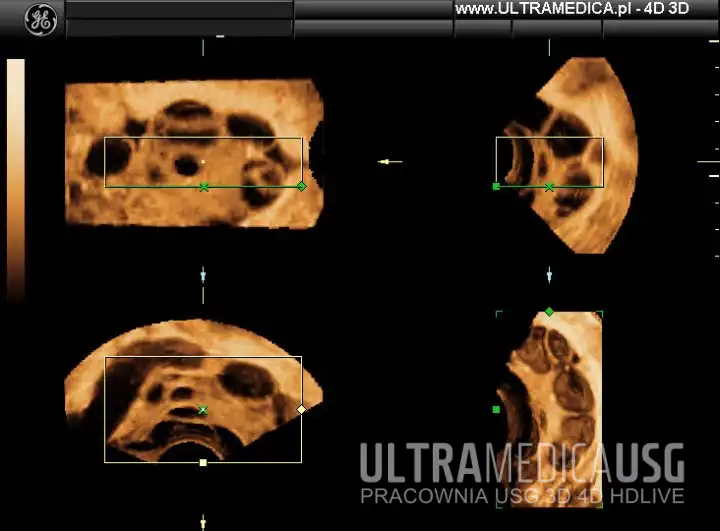Grab green diamond handle in top-left plane
Screen dimensions: 720x531
pyautogui.click(x=301, y=186)
